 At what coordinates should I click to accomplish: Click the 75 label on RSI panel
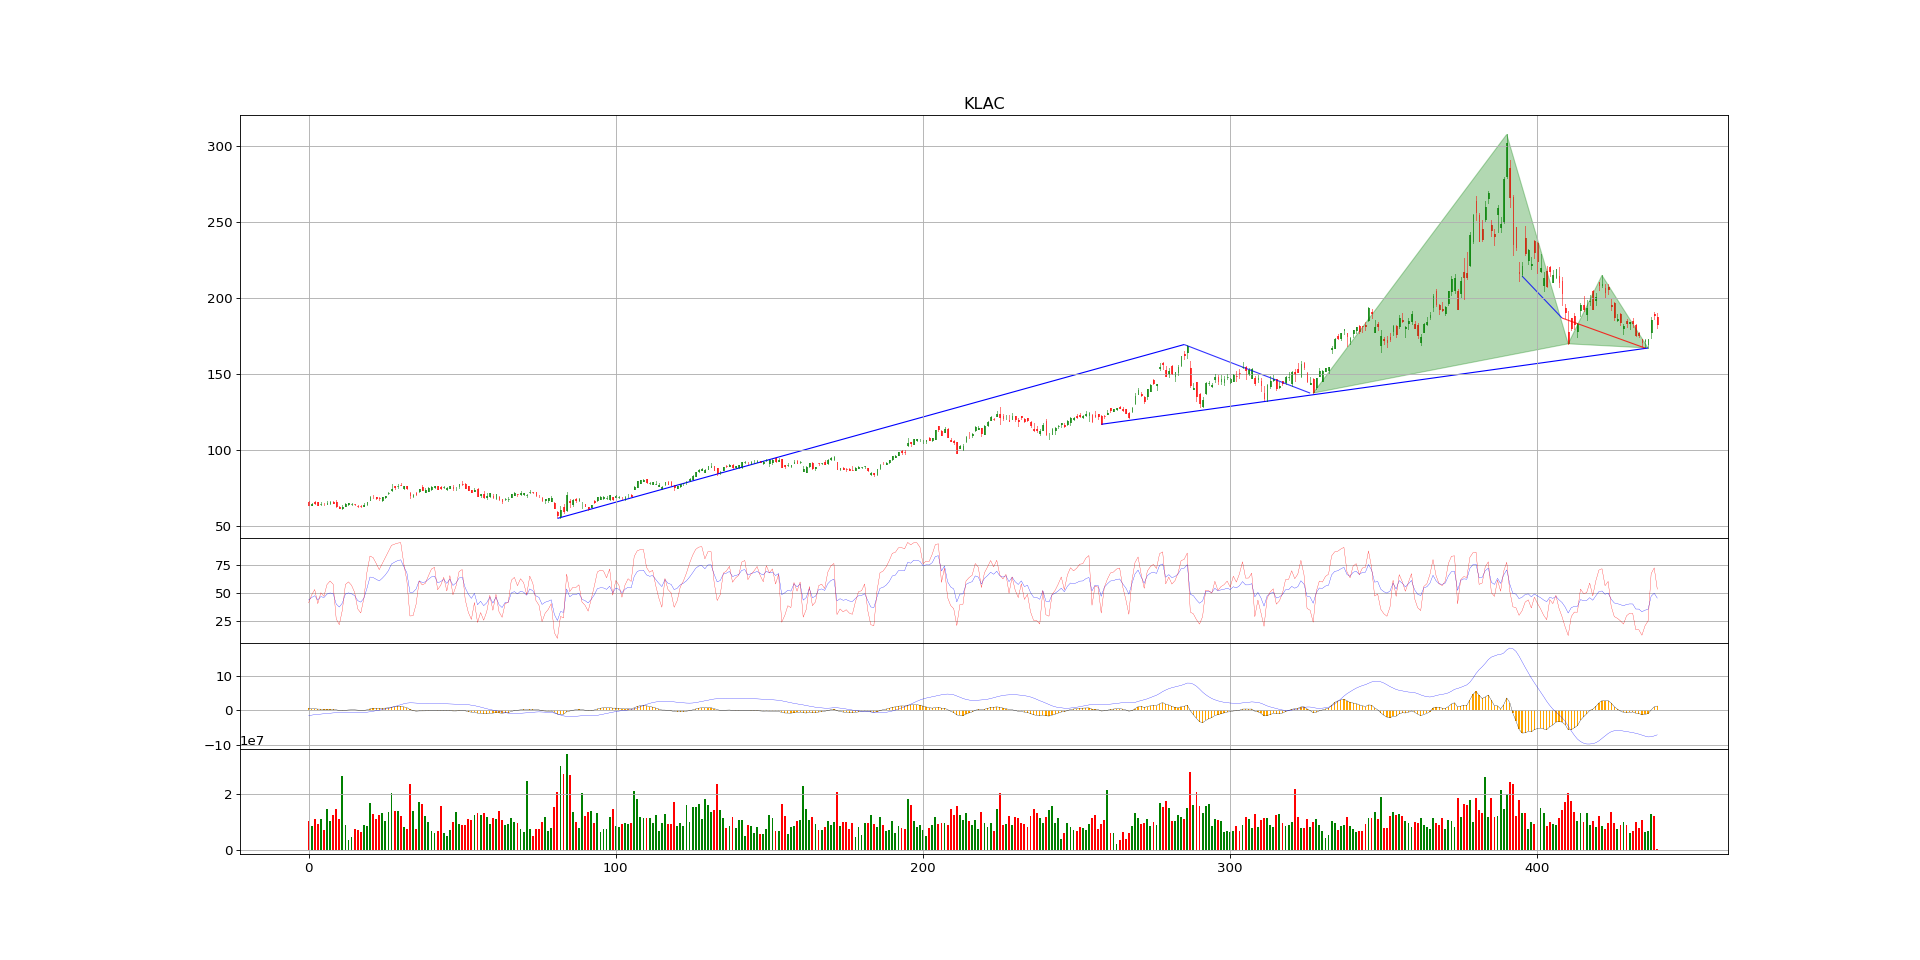(223, 566)
